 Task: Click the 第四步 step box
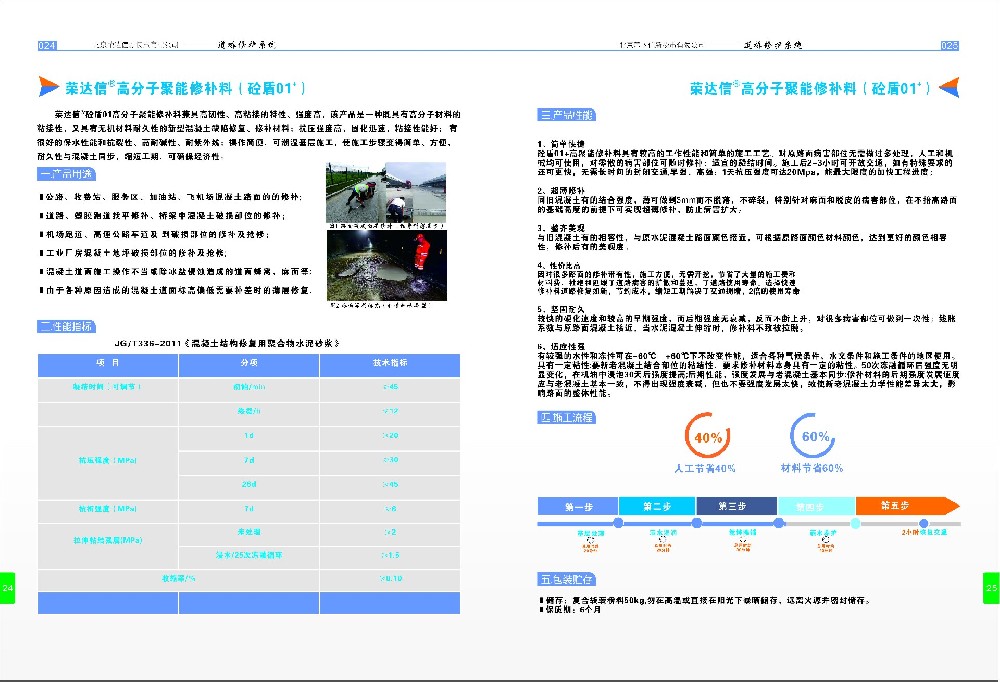pos(816,506)
